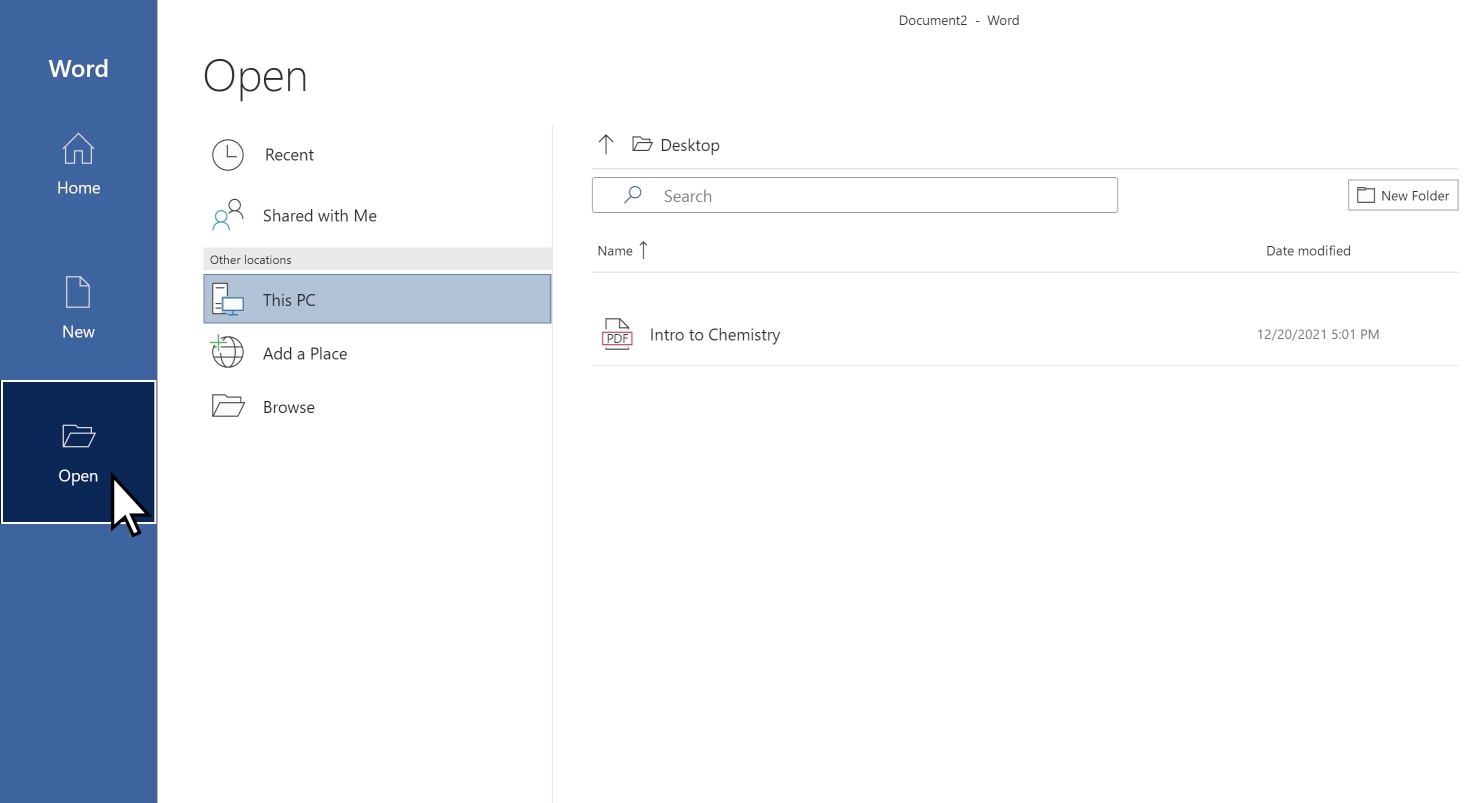
Task: Open the Intro to Chemistry file
Action: pyautogui.click(x=714, y=334)
